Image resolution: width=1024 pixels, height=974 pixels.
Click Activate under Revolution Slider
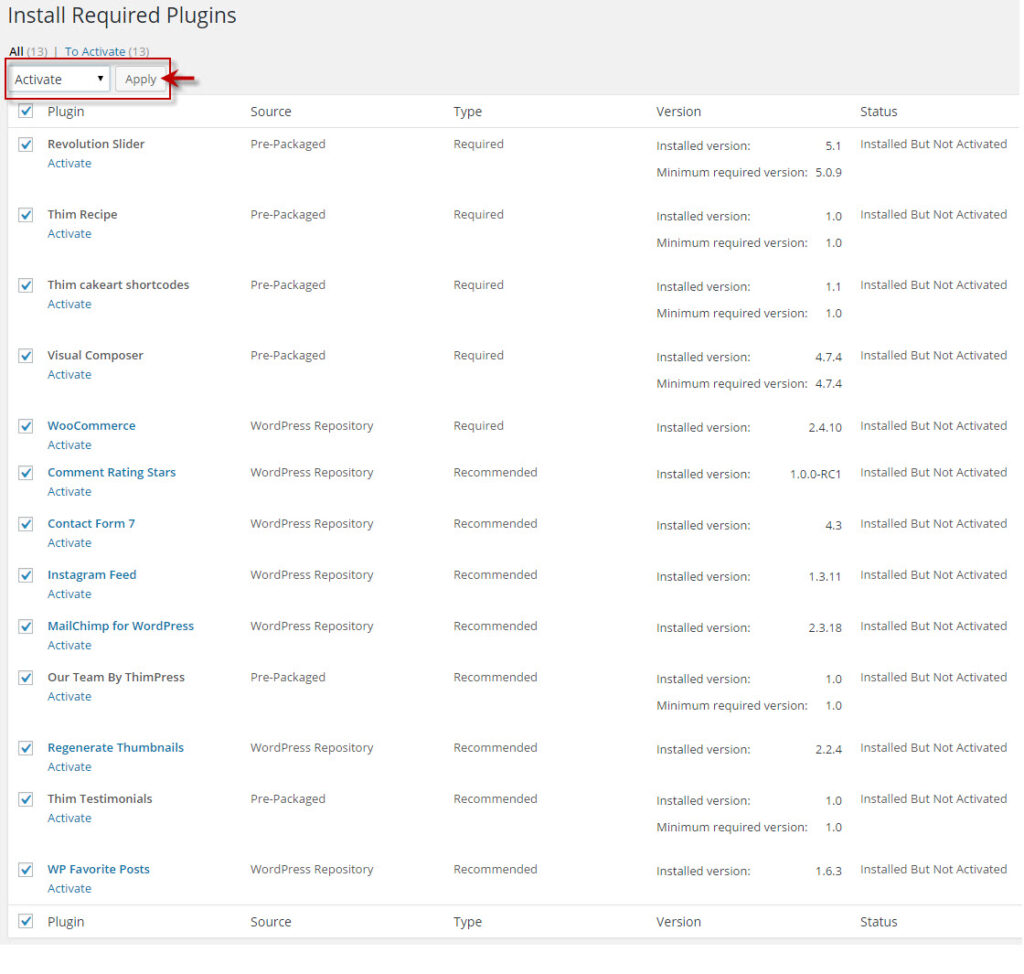[69, 163]
